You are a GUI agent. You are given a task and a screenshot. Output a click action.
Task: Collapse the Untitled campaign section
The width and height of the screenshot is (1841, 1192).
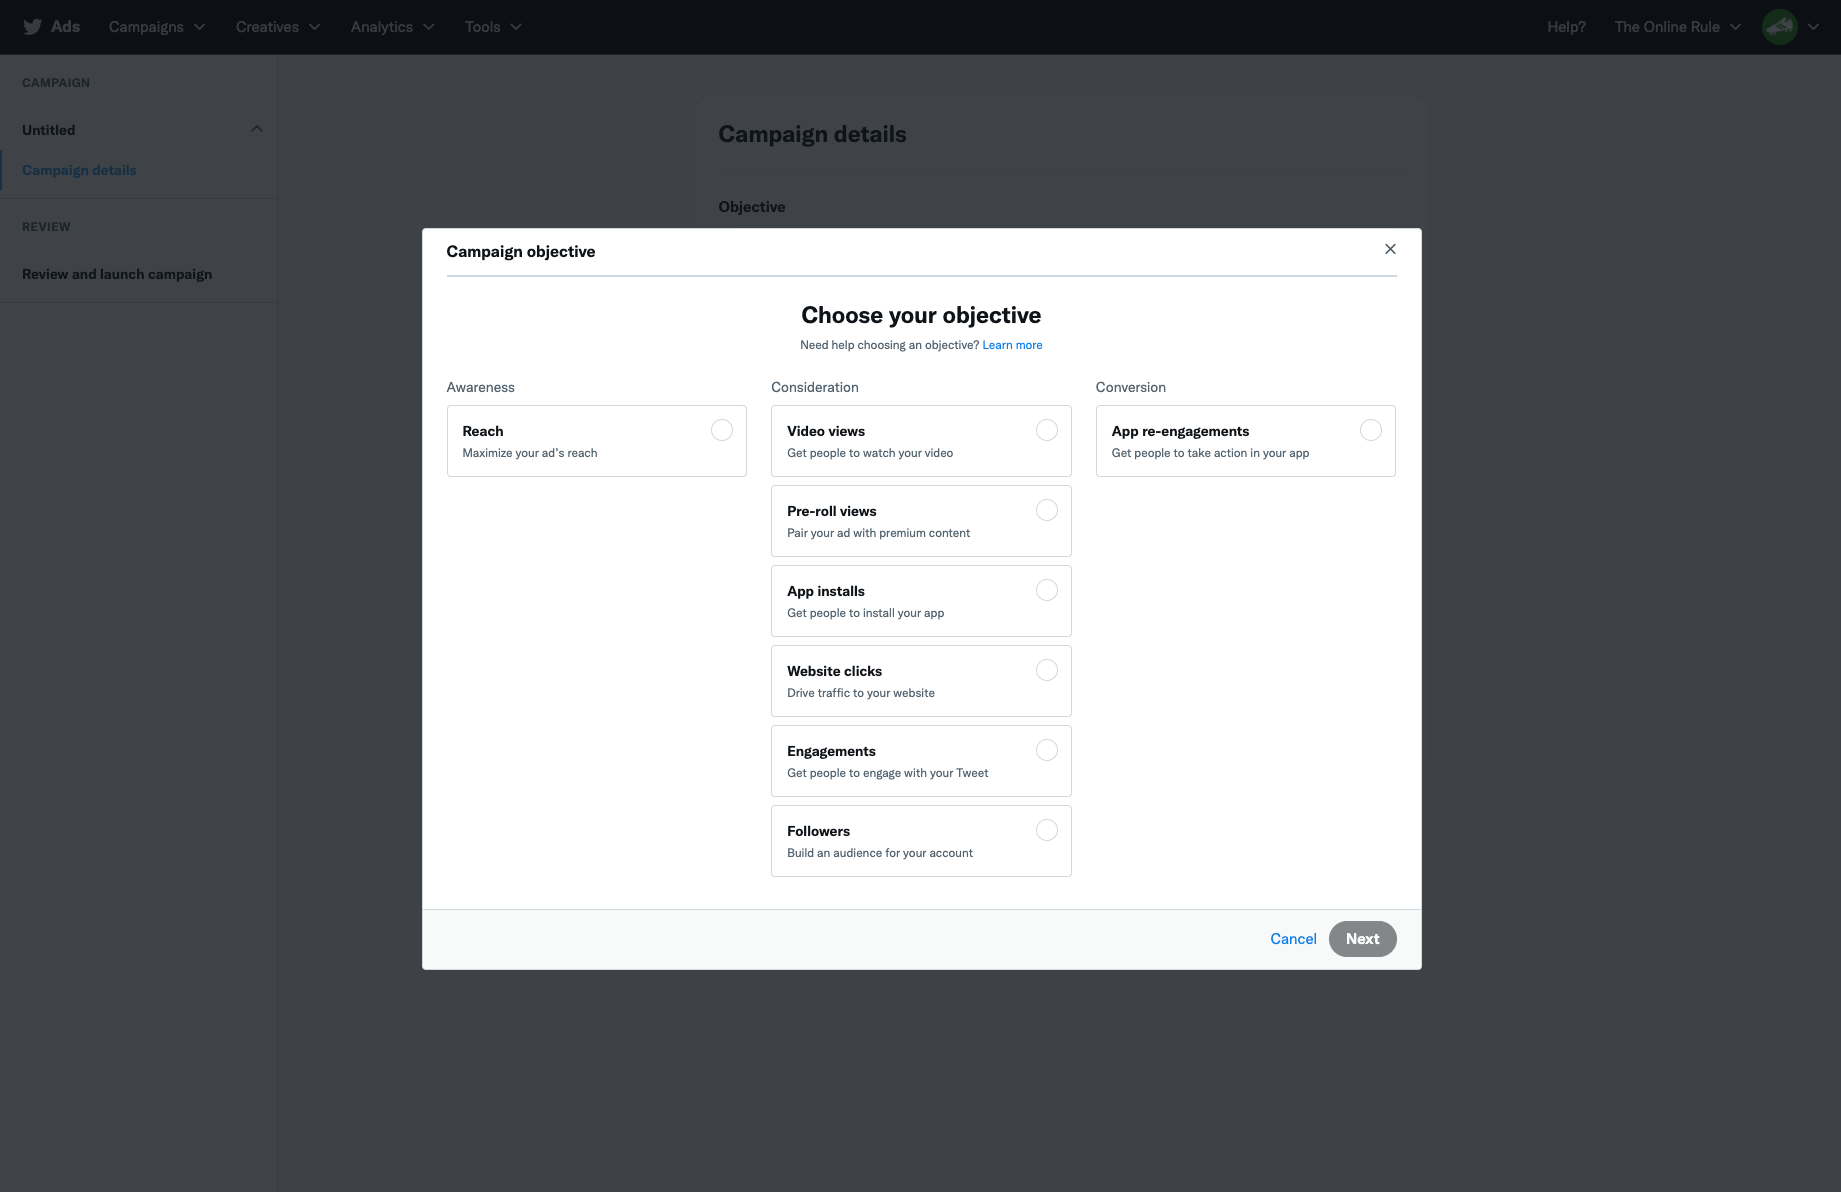click(x=257, y=129)
